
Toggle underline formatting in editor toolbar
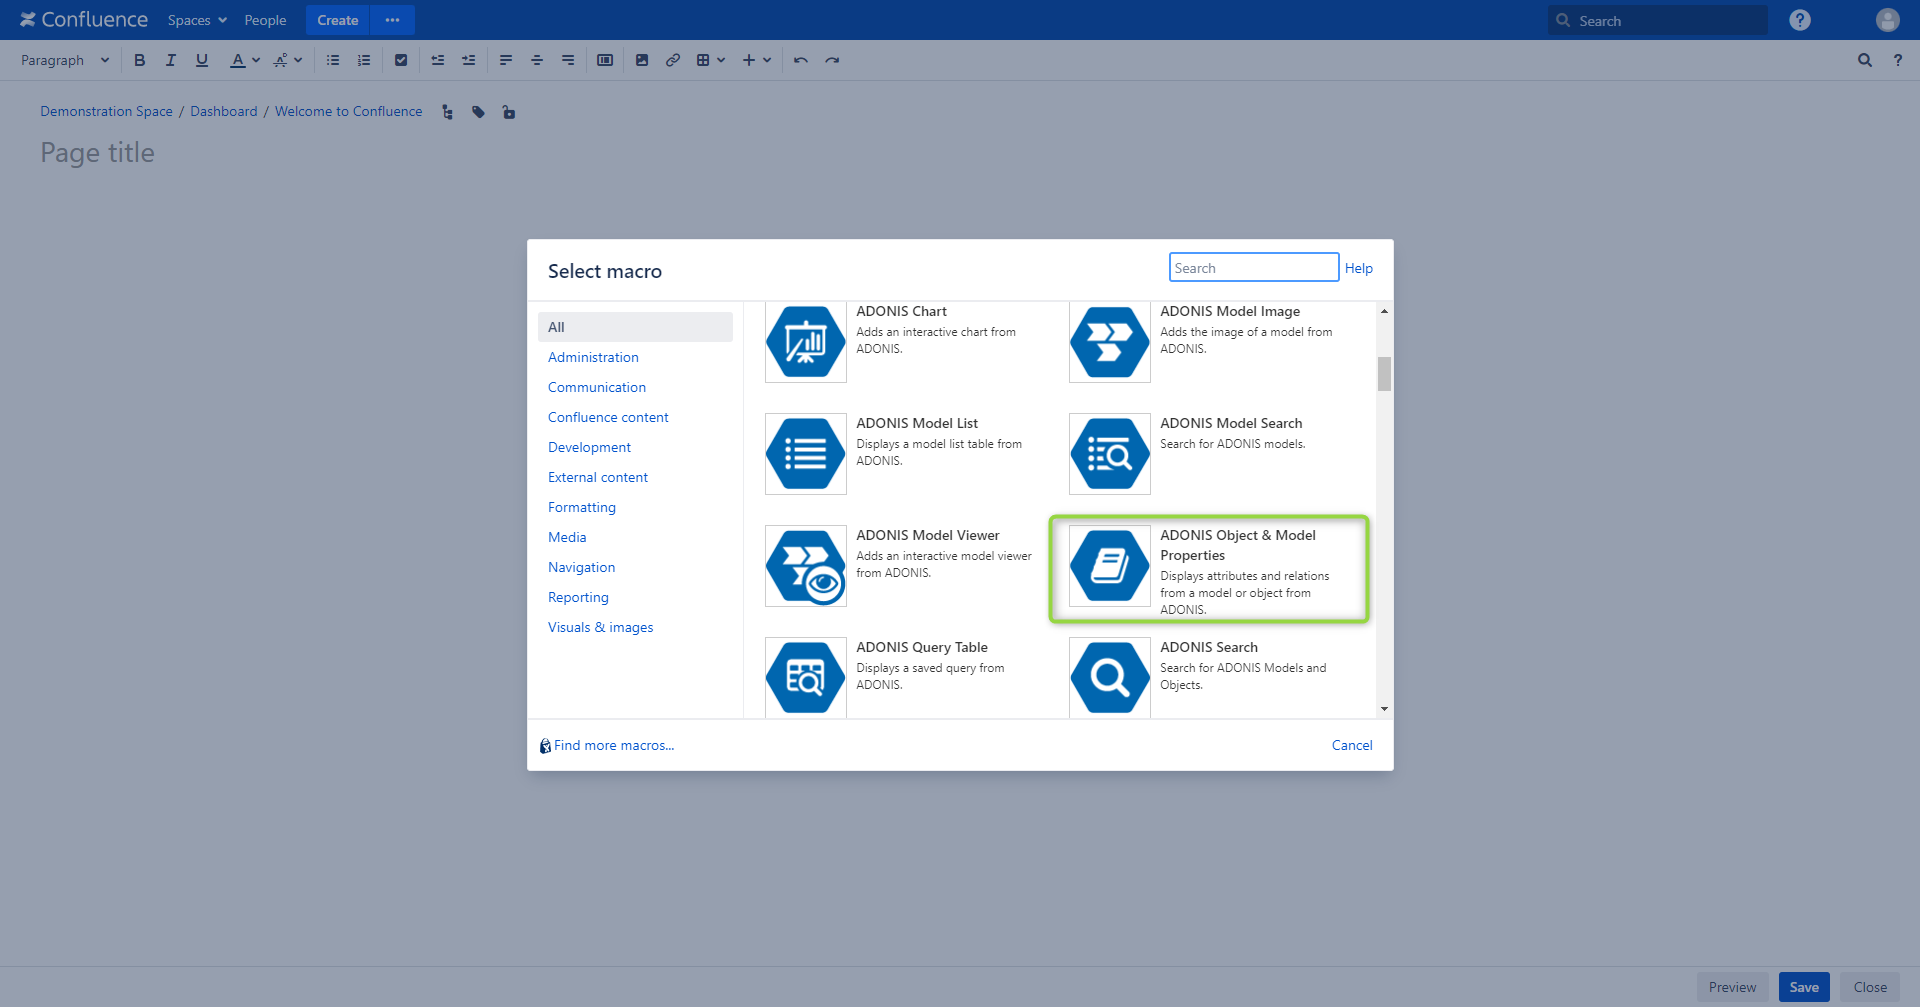click(202, 60)
